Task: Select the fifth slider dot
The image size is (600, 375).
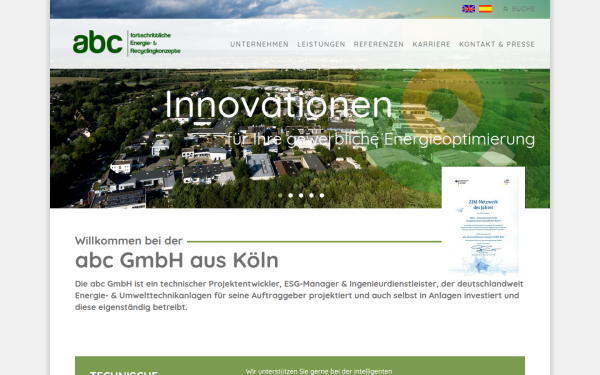Action: coord(322,195)
